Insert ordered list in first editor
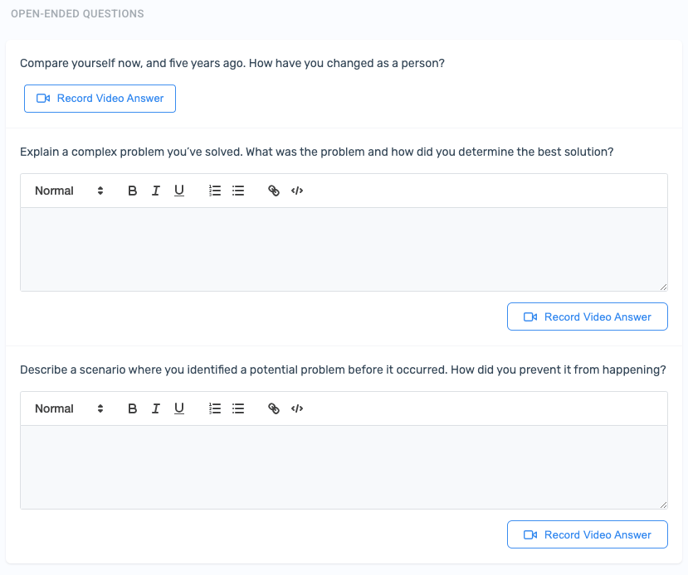 pyautogui.click(x=215, y=191)
